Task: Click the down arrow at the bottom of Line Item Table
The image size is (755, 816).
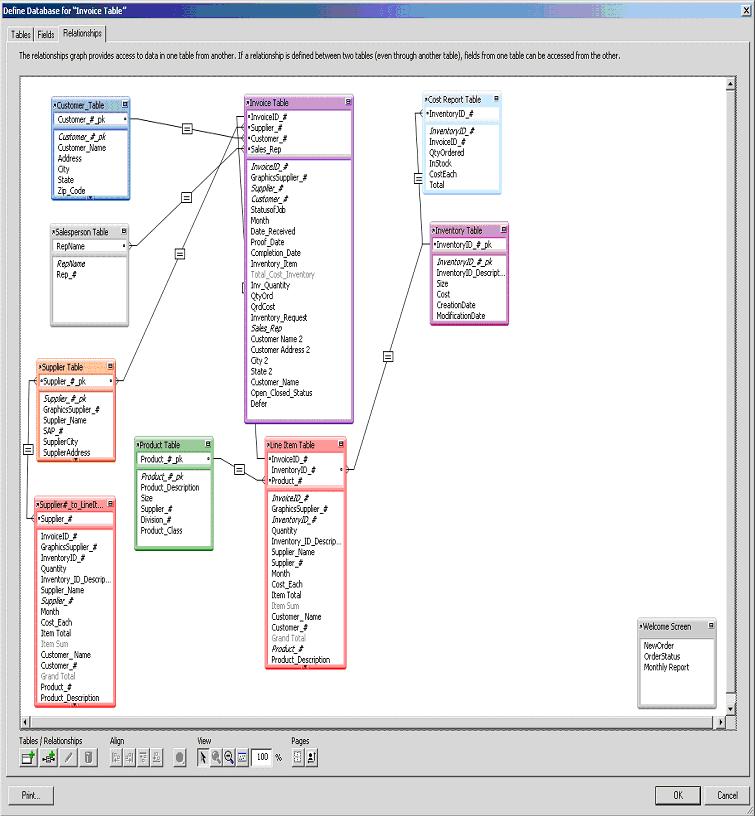Action: point(305,667)
